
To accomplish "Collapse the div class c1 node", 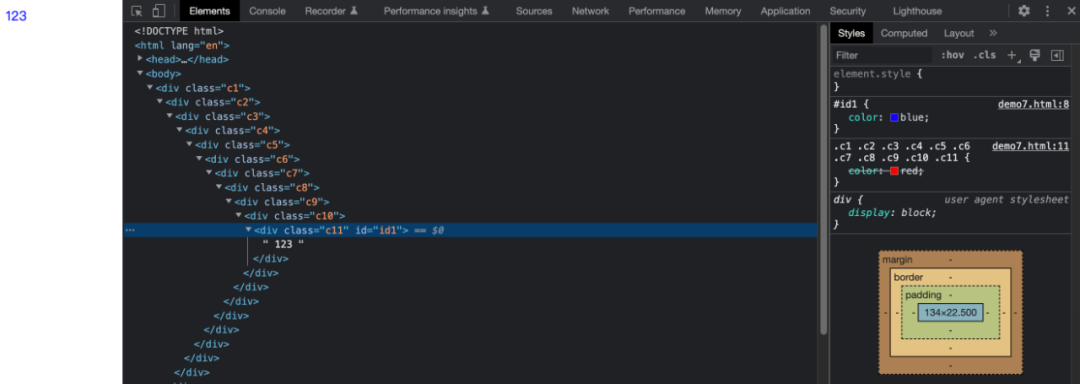I will pos(149,87).
